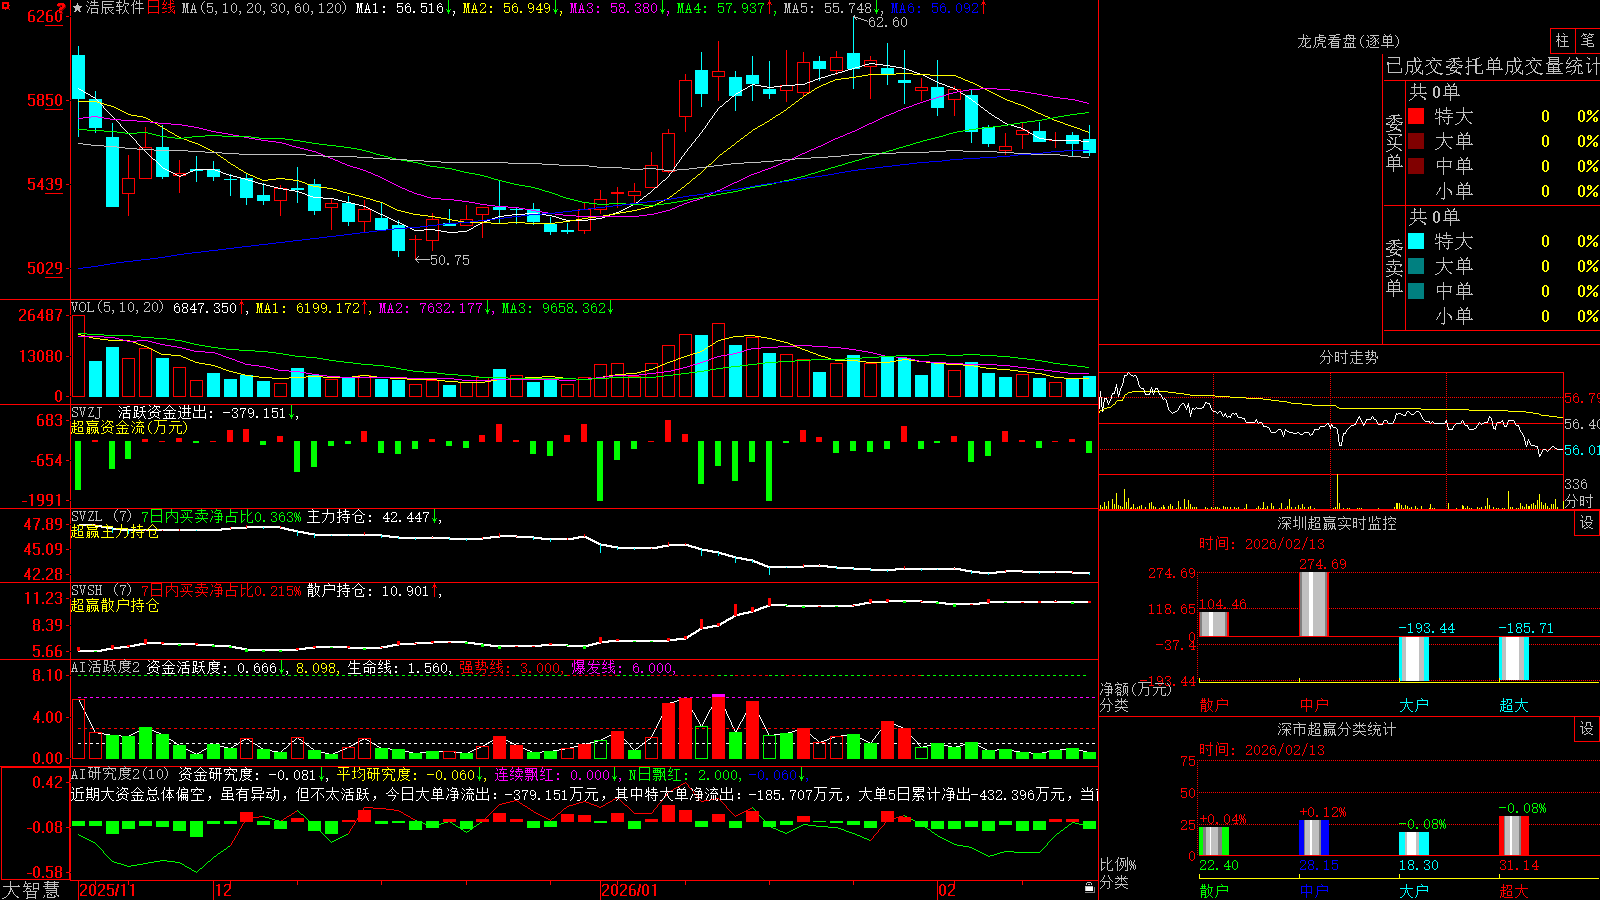
Task: Click the 超大 31.14 bar in 深市超赢分类统计
Action: 1513,836
